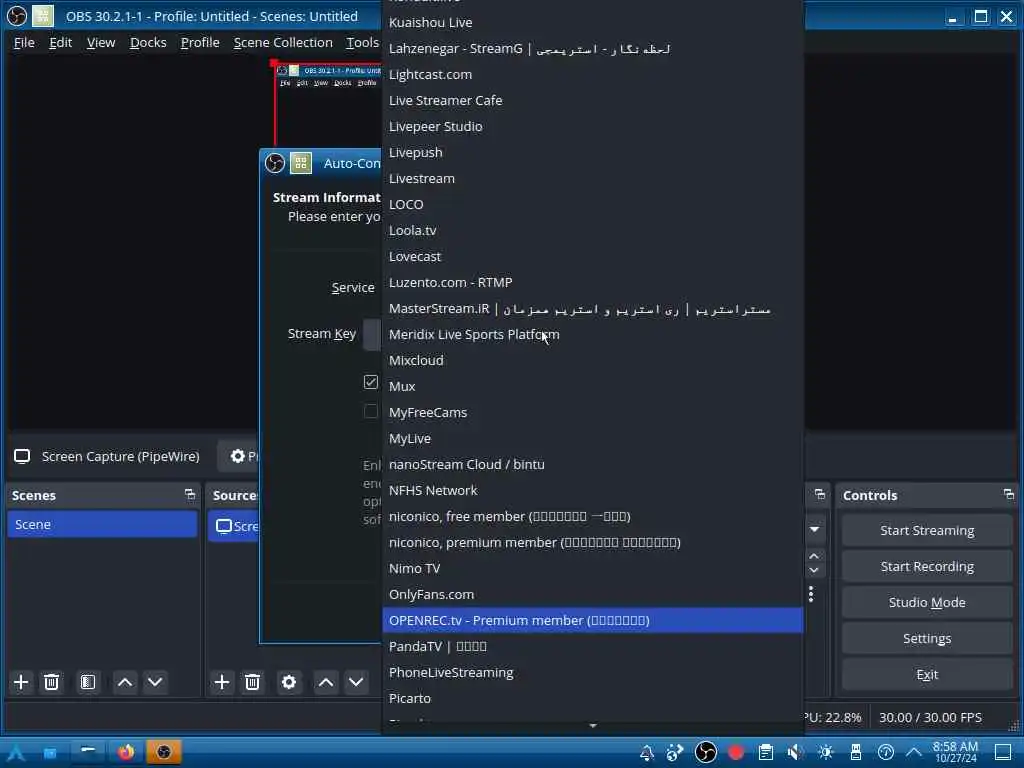
Task: Move scene down with arrow icon
Action: pyautogui.click(x=155, y=682)
